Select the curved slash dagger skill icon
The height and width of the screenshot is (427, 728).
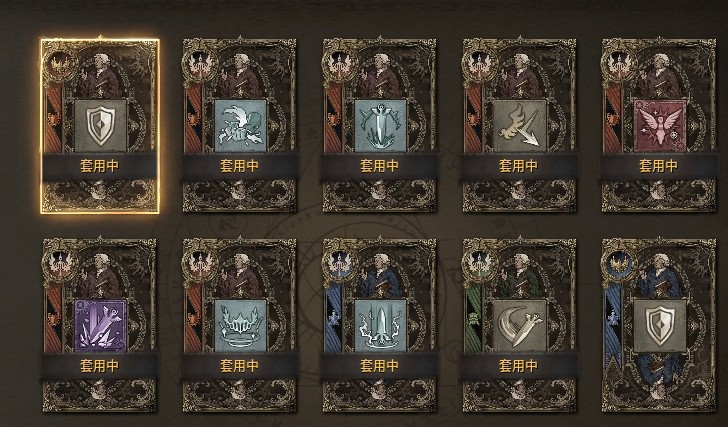[520, 325]
